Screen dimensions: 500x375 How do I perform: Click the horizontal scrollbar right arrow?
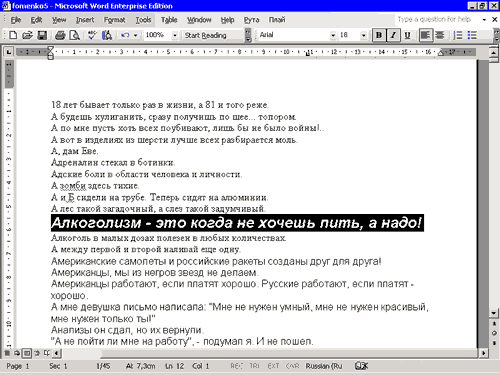pyautogui.click(x=484, y=353)
